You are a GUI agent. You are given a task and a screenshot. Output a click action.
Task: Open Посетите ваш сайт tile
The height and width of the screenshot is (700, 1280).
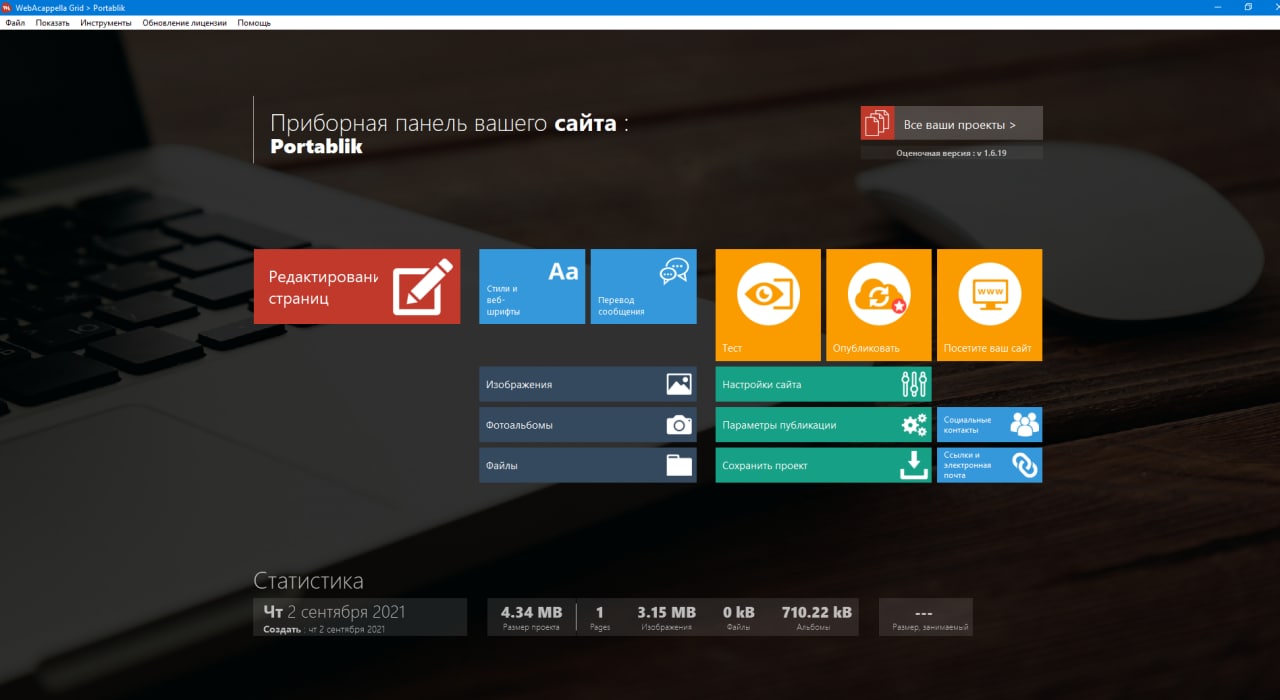[989, 305]
